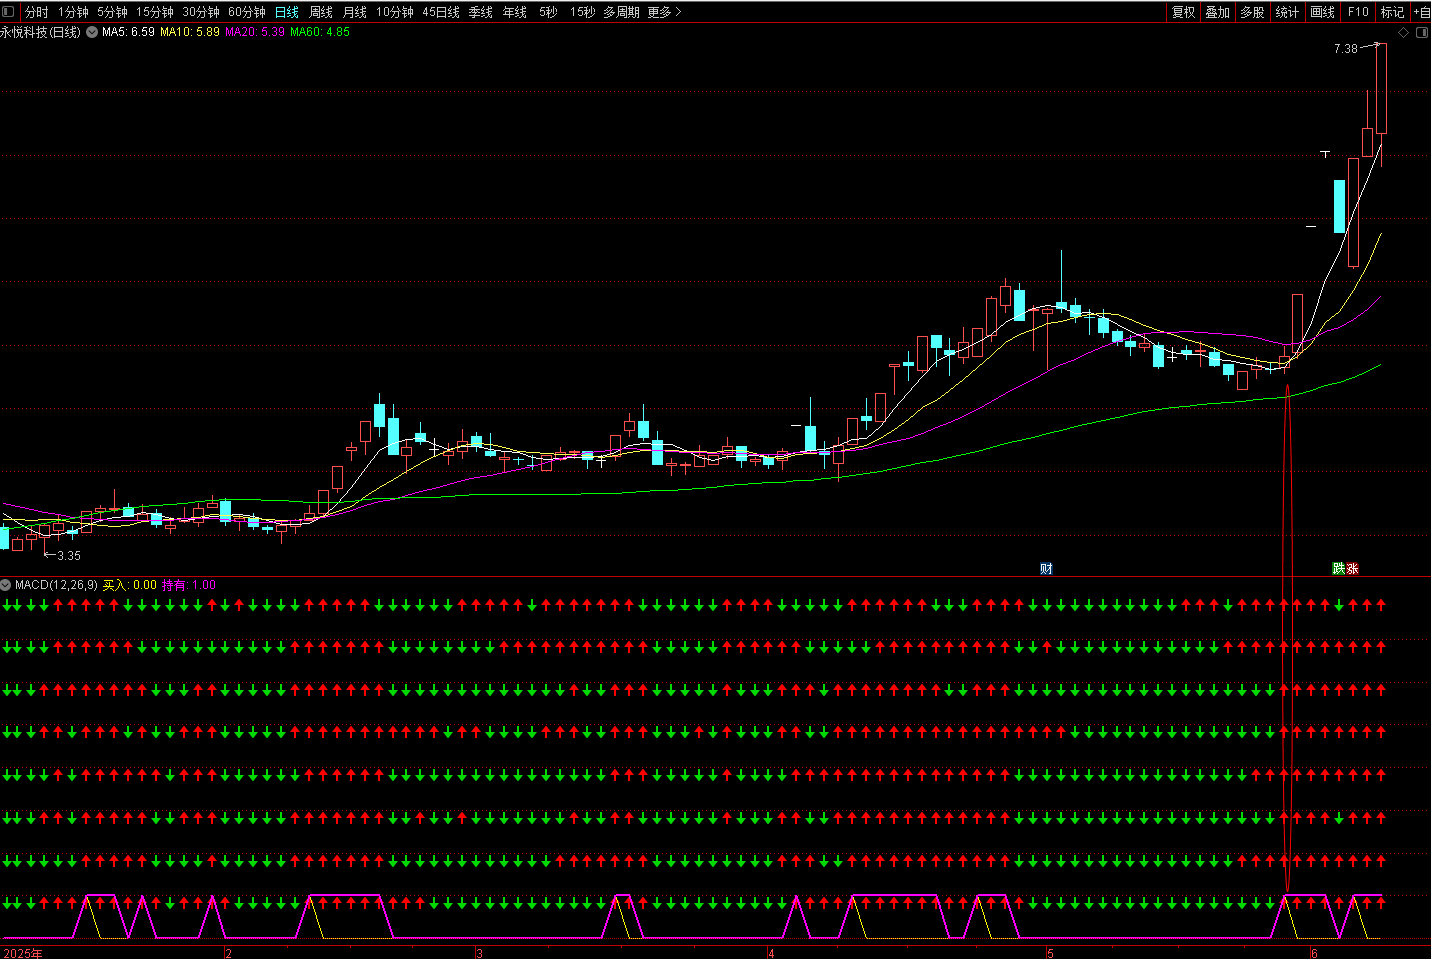1431x959 pixels.
Task: Select the 5秒 period
Action: 548,12
